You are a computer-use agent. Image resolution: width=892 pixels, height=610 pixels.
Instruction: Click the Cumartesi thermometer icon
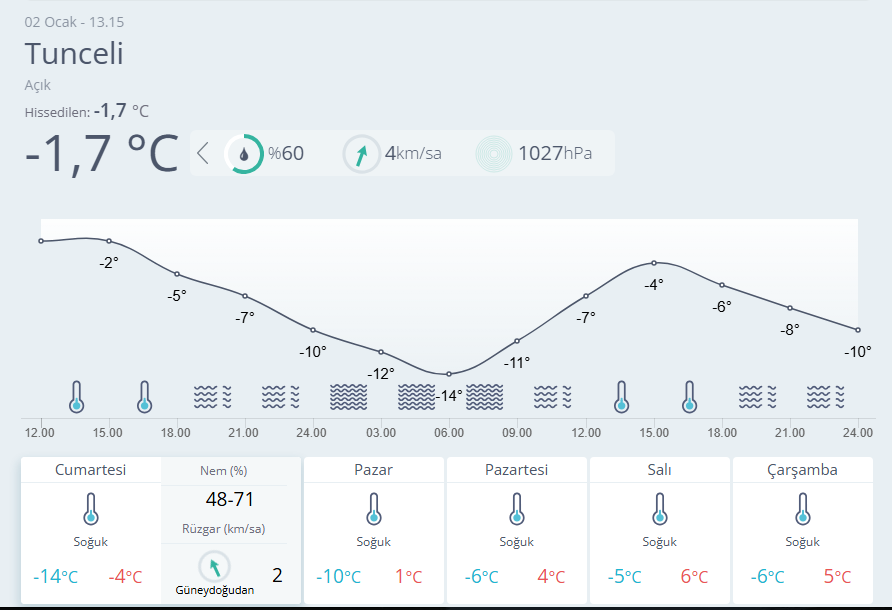[90, 509]
